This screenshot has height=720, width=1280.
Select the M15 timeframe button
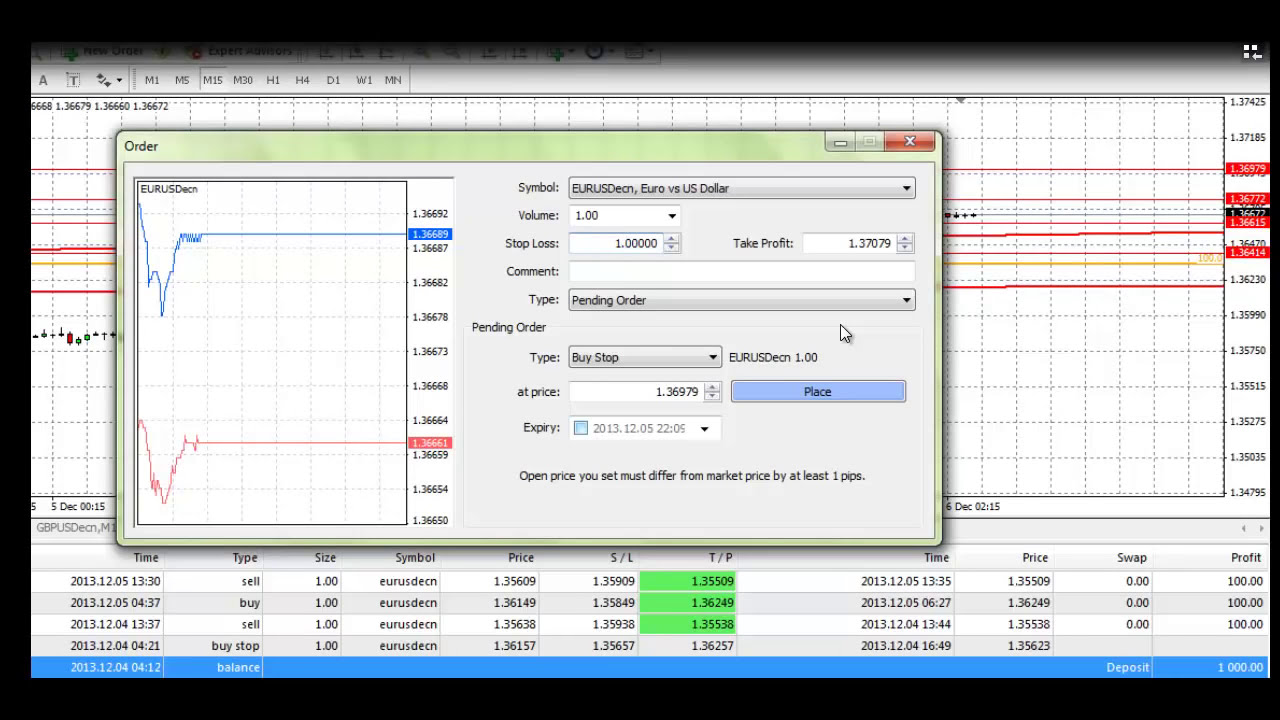[x=212, y=80]
